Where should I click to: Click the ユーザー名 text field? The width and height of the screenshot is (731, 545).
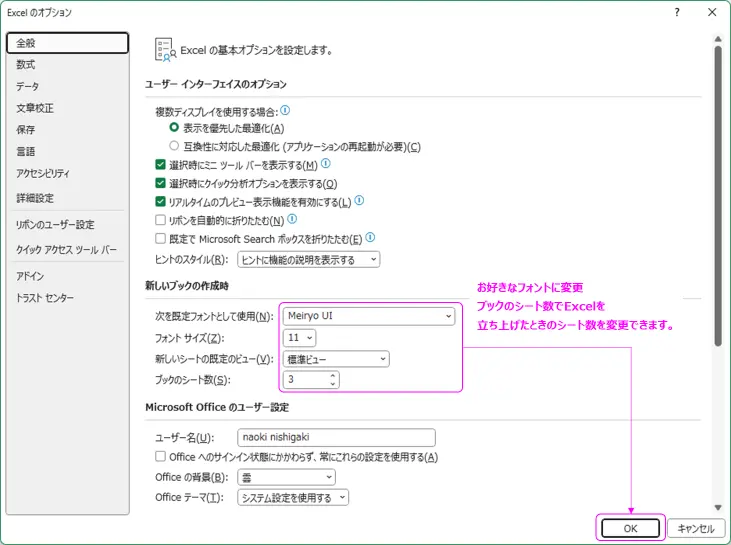336,437
